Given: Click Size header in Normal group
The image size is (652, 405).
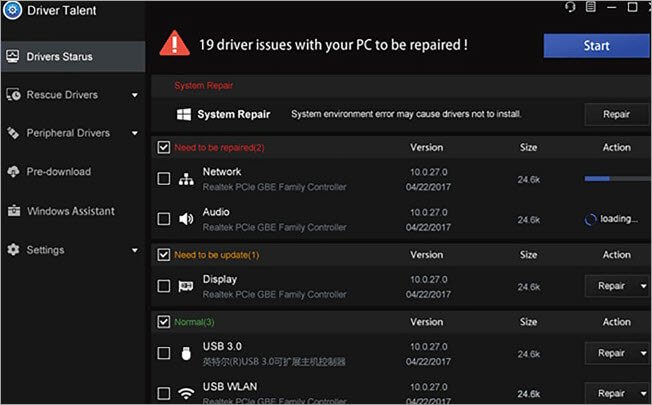Looking at the screenshot, I should [529, 322].
